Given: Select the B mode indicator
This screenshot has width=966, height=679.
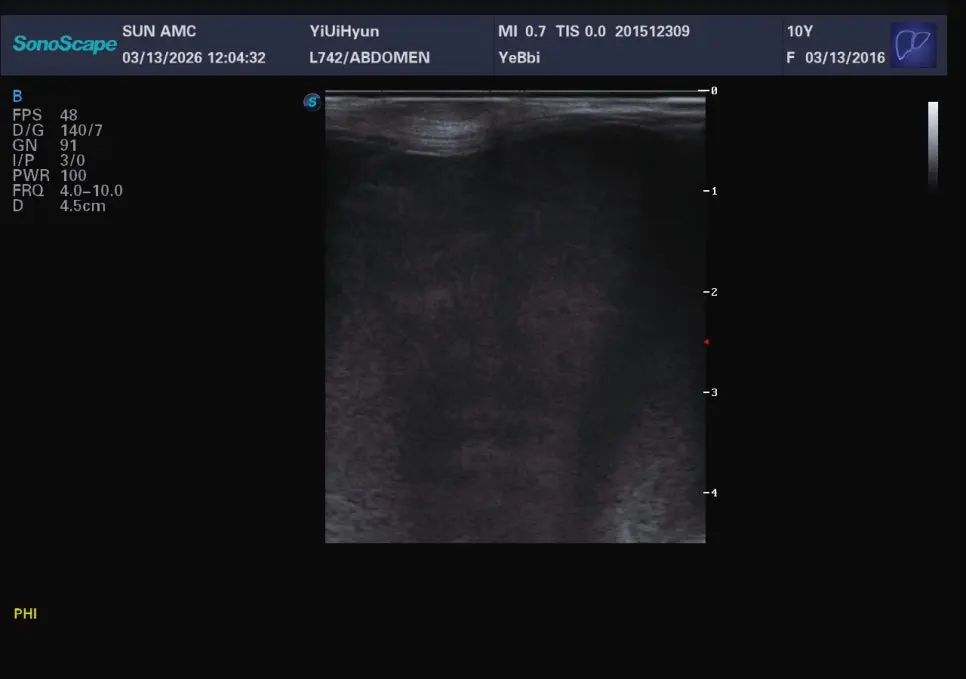Looking at the screenshot, I should tap(17, 96).
